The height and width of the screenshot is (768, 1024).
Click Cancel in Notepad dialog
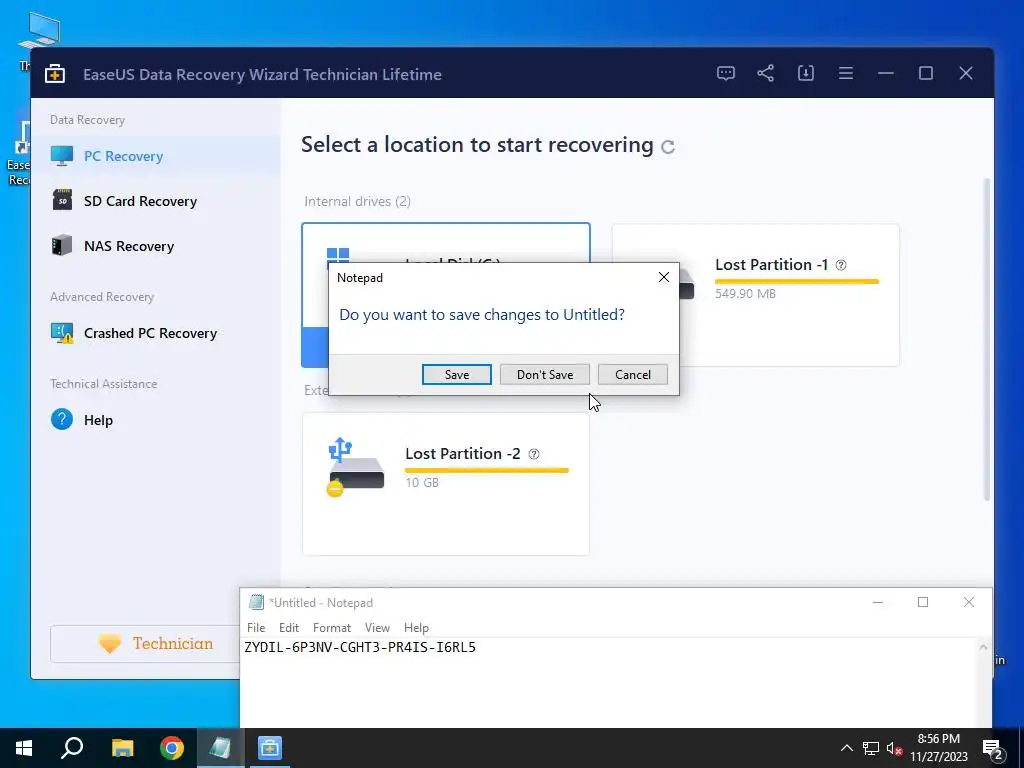(633, 375)
